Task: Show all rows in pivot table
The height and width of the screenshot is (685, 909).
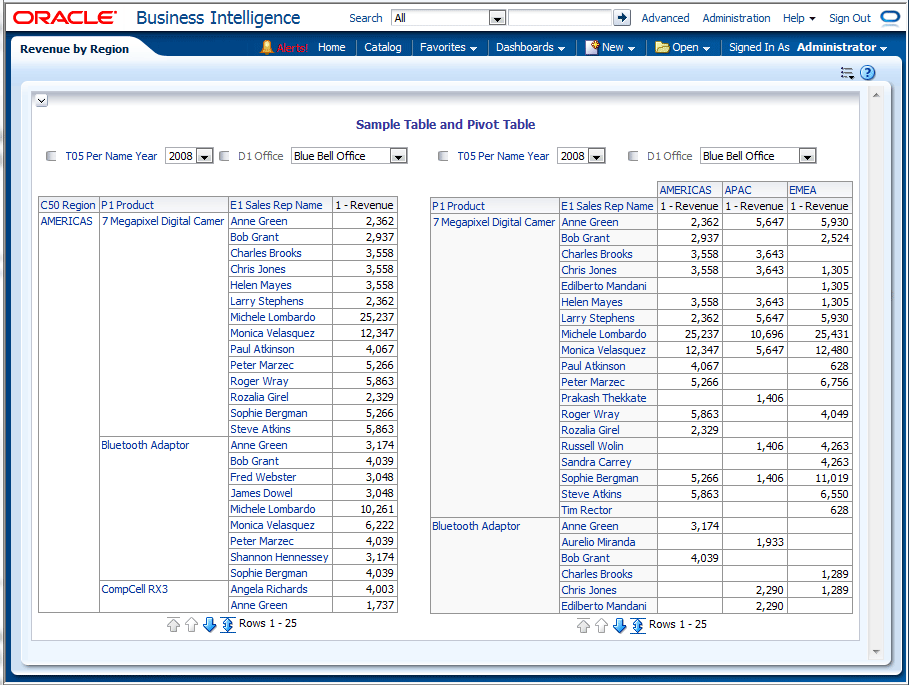Action: click(637, 626)
